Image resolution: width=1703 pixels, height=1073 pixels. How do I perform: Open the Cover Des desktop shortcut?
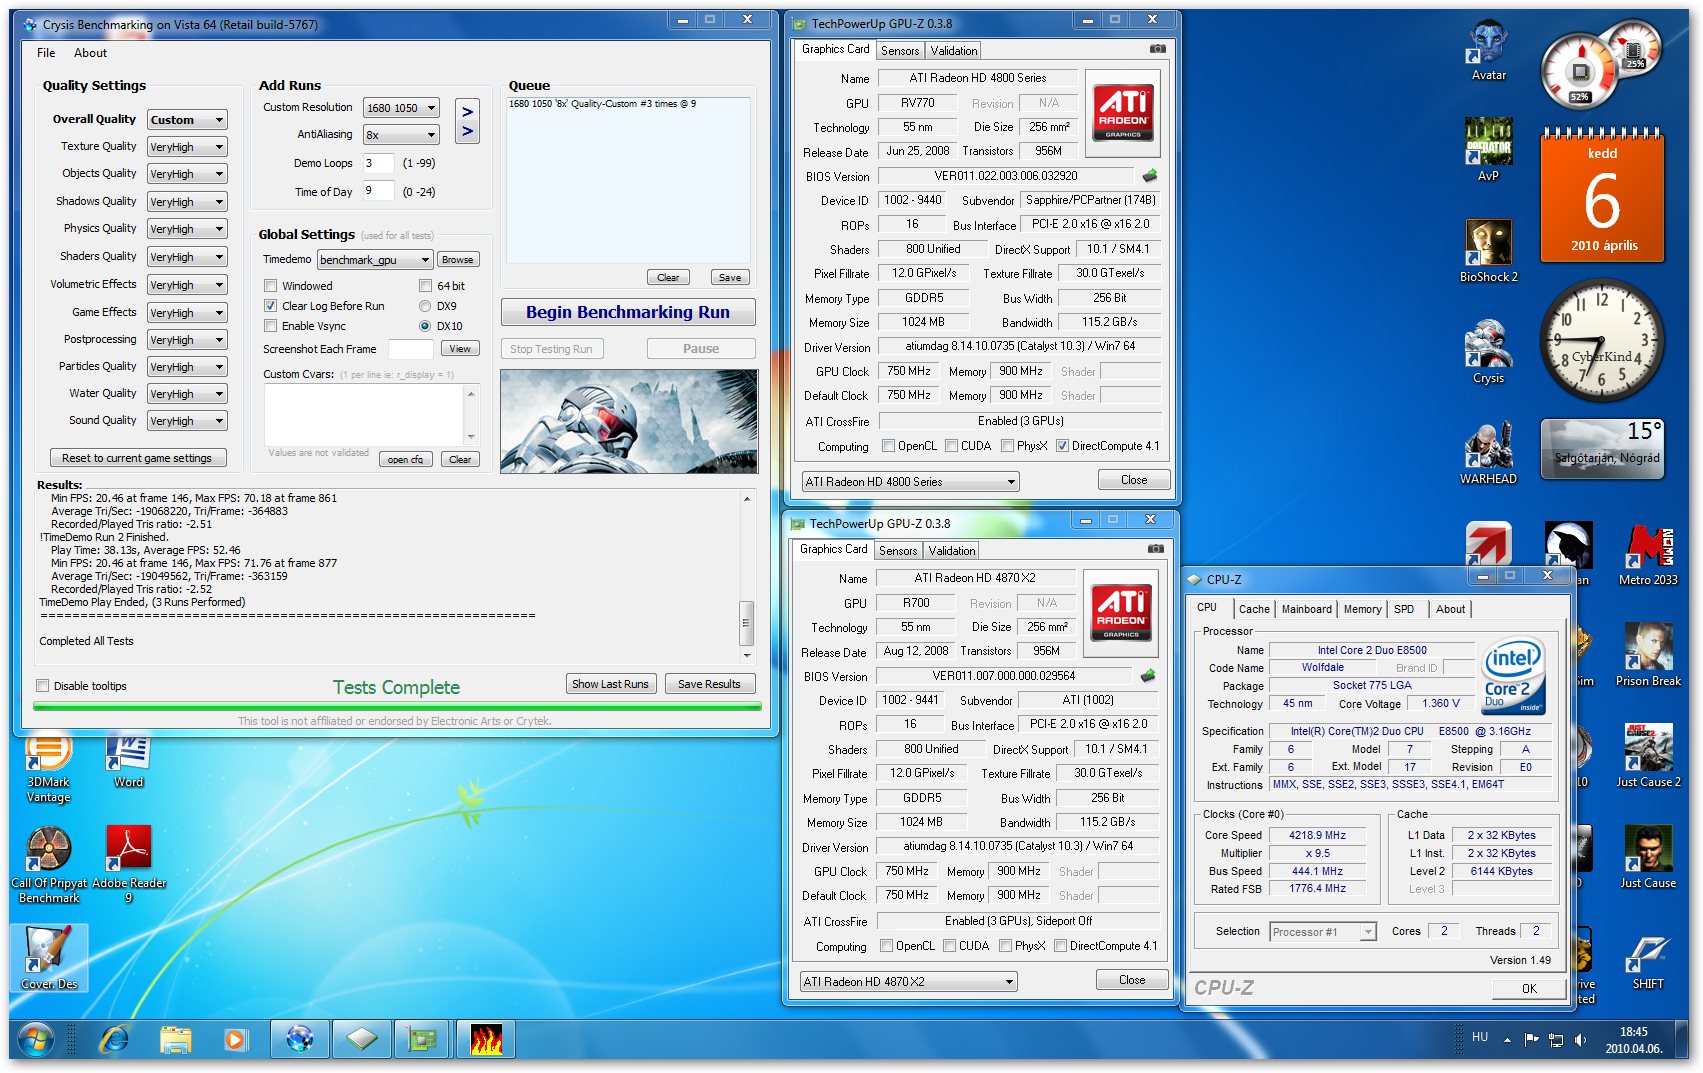pyautogui.click(x=49, y=958)
